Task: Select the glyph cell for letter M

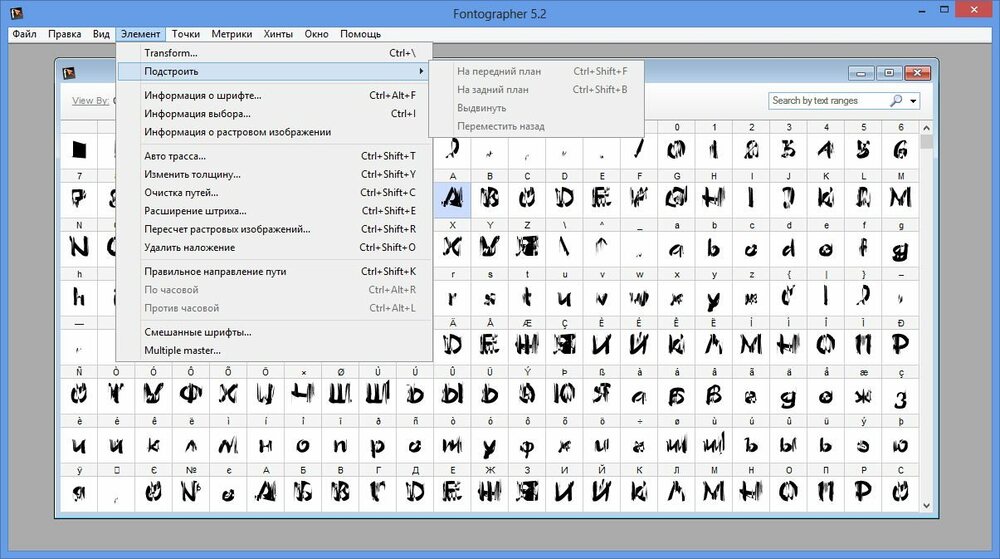Action: [x=900, y=200]
